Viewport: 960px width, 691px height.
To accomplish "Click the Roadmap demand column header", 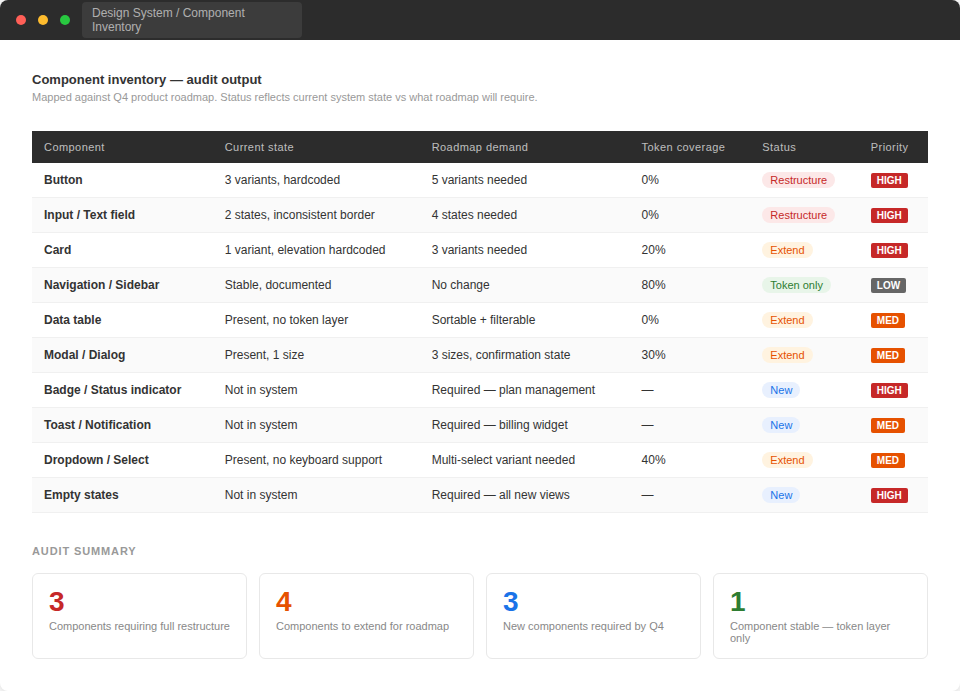I will pos(479,147).
